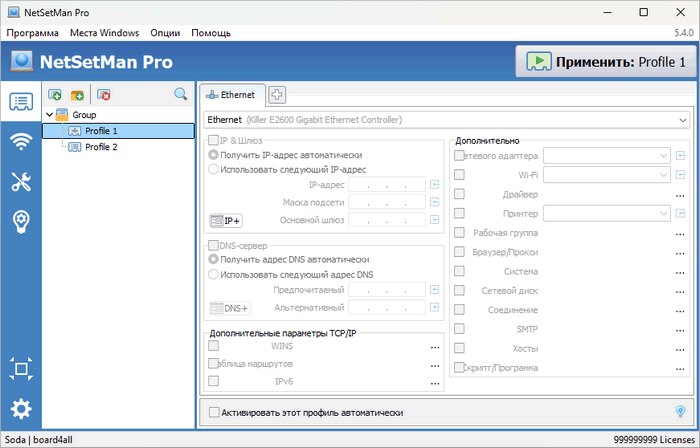Image resolution: width=700 pixels, height=448 pixels.
Task: Click the location pin sidebar icon
Action: tap(21, 222)
